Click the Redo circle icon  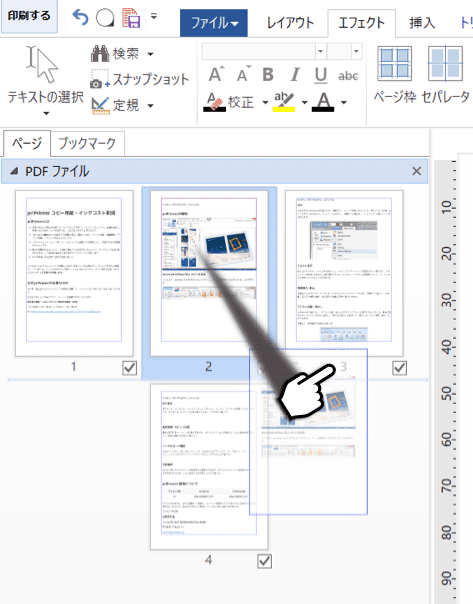[x=105, y=18]
